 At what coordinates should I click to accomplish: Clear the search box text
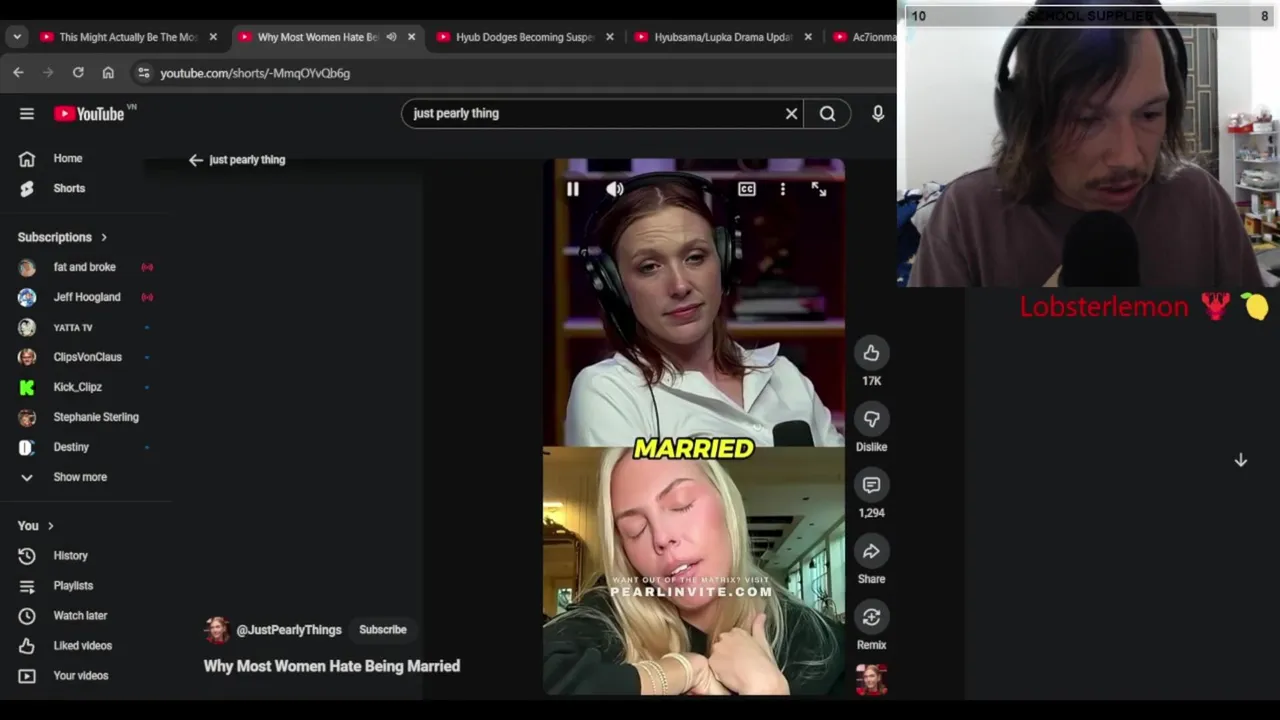pyautogui.click(x=791, y=114)
